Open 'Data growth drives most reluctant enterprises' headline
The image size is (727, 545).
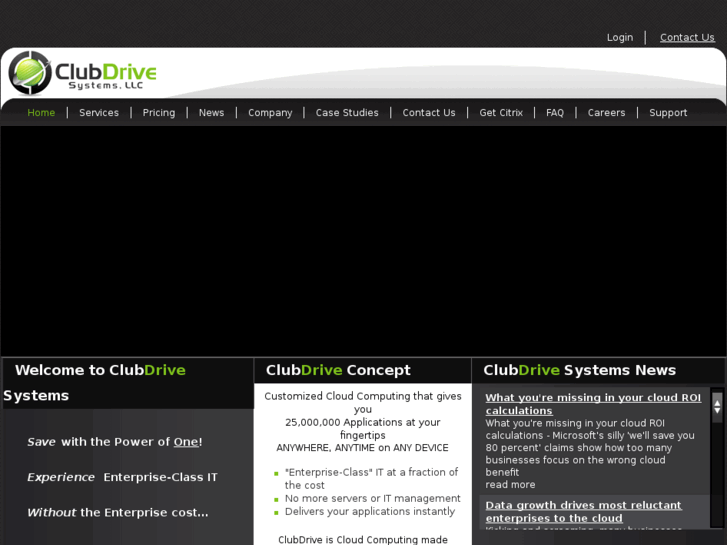click(583, 512)
